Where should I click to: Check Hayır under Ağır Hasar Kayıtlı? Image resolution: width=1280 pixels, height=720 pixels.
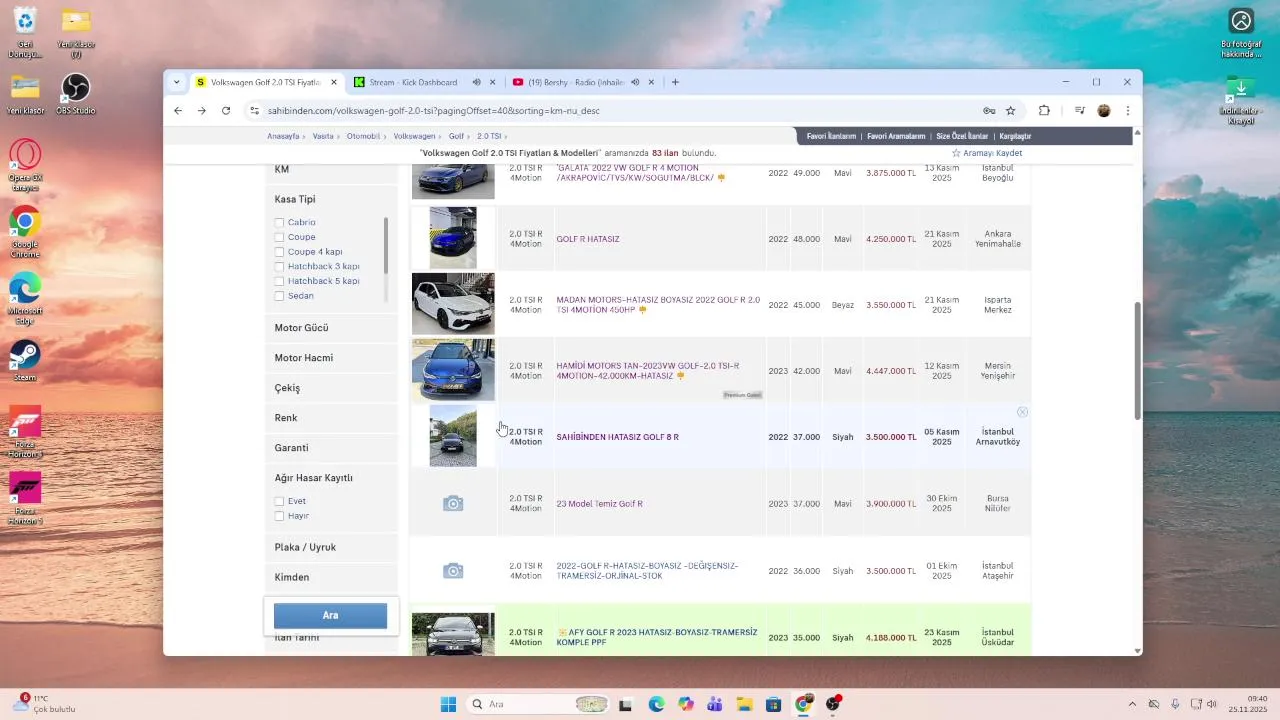click(x=280, y=516)
